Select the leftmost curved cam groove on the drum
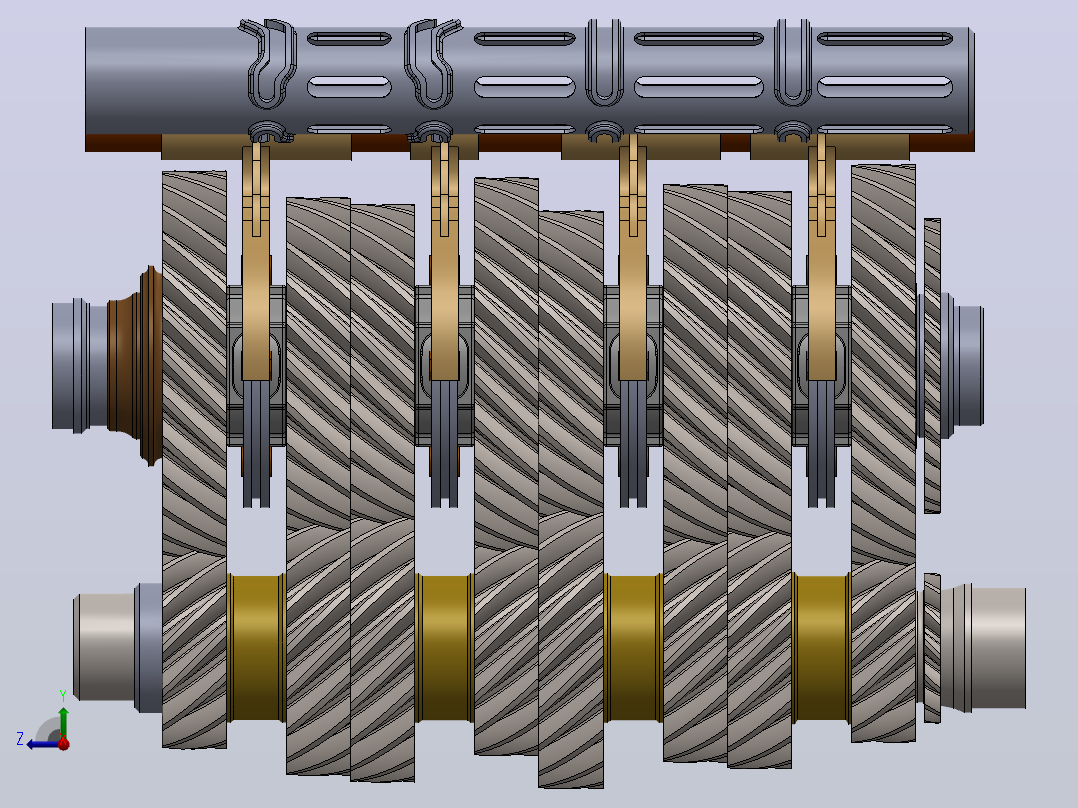The height and width of the screenshot is (808, 1078). pos(267,63)
